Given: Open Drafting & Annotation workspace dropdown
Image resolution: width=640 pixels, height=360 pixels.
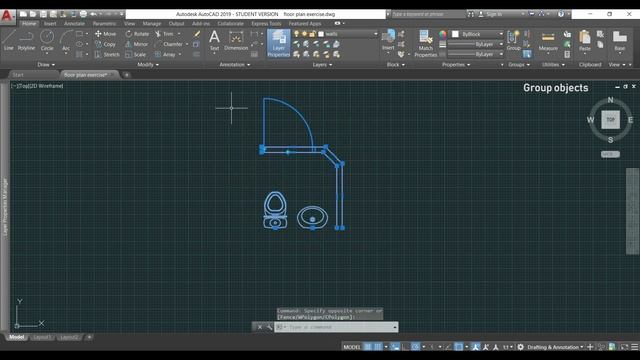Looking at the screenshot, I should click(x=555, y=347).
